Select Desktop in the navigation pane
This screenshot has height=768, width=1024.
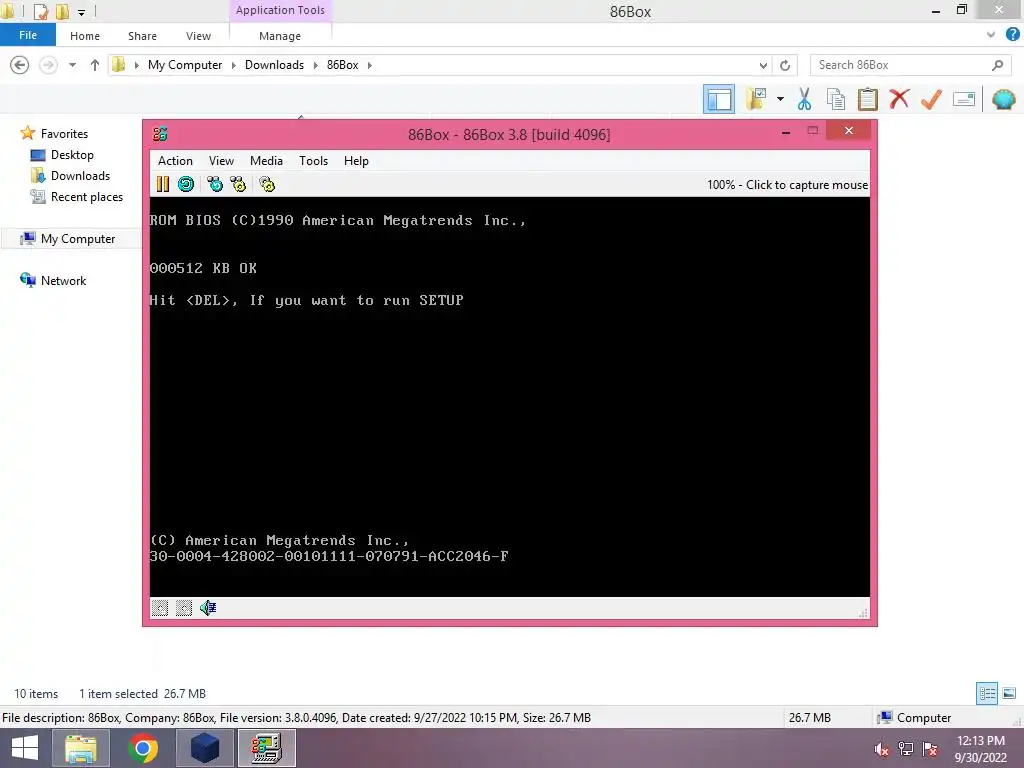72,155
